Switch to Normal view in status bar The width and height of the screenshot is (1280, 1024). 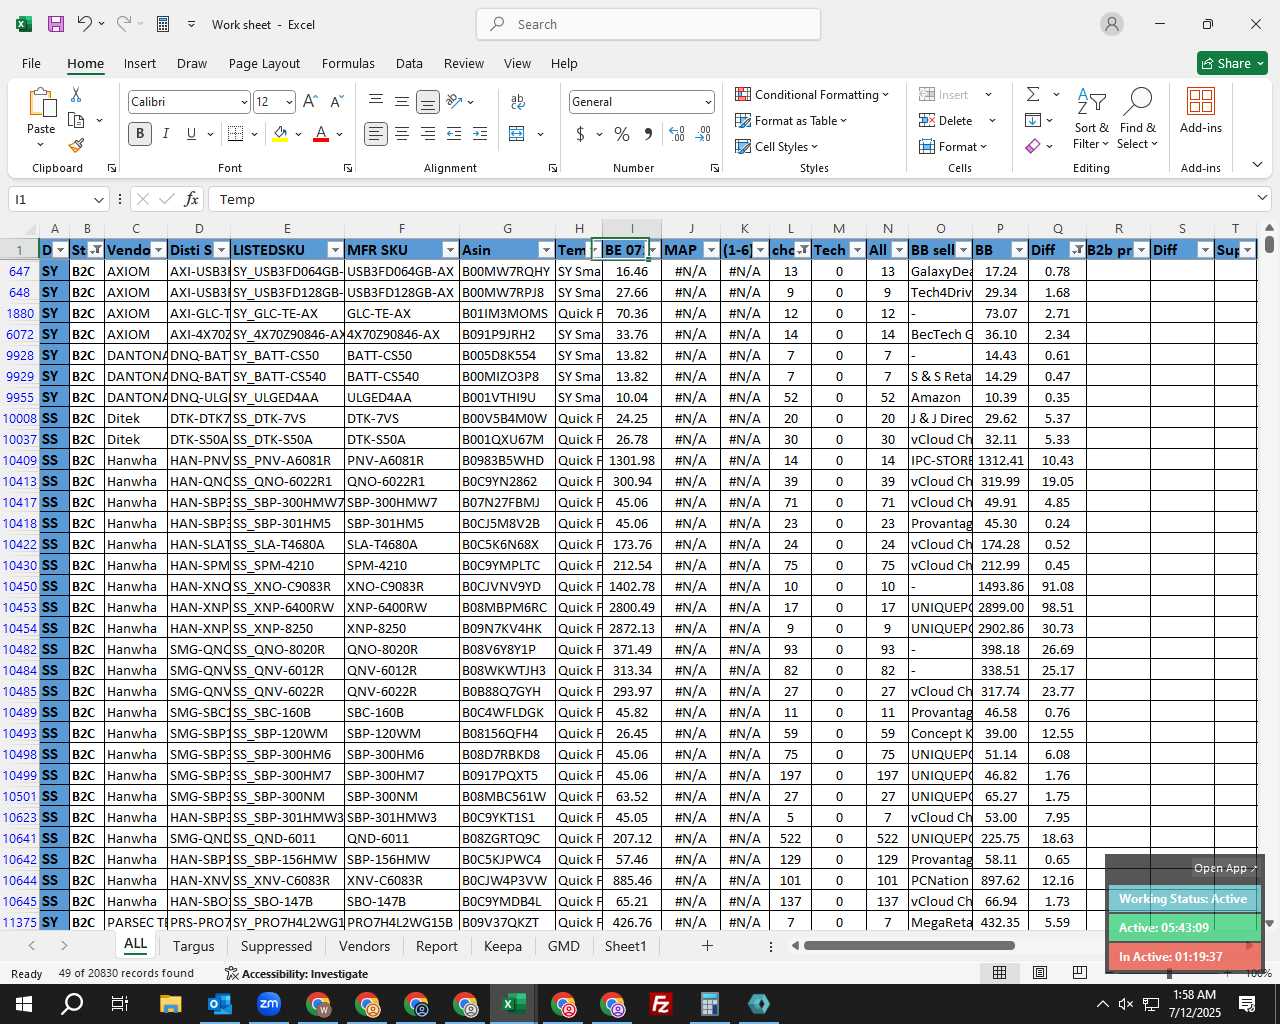(x=1000, y=973)
